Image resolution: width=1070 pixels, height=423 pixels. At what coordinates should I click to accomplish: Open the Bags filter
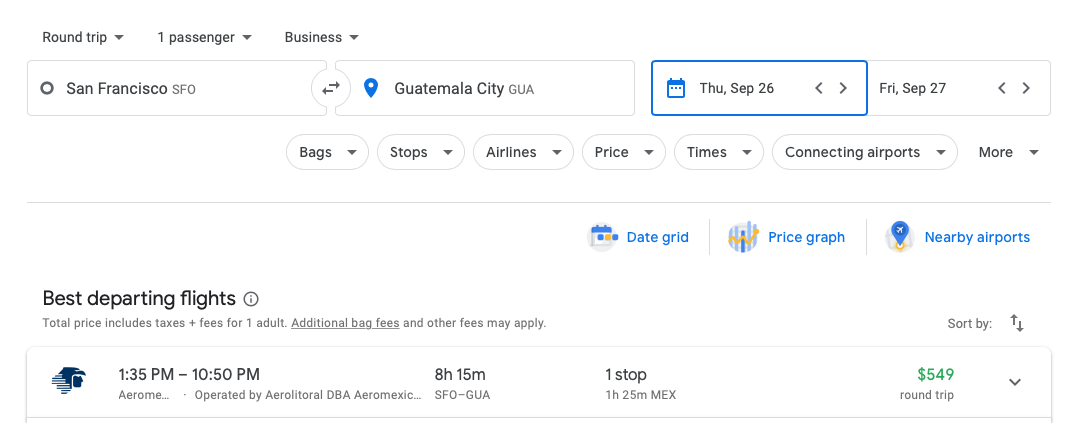coord(327,152)
